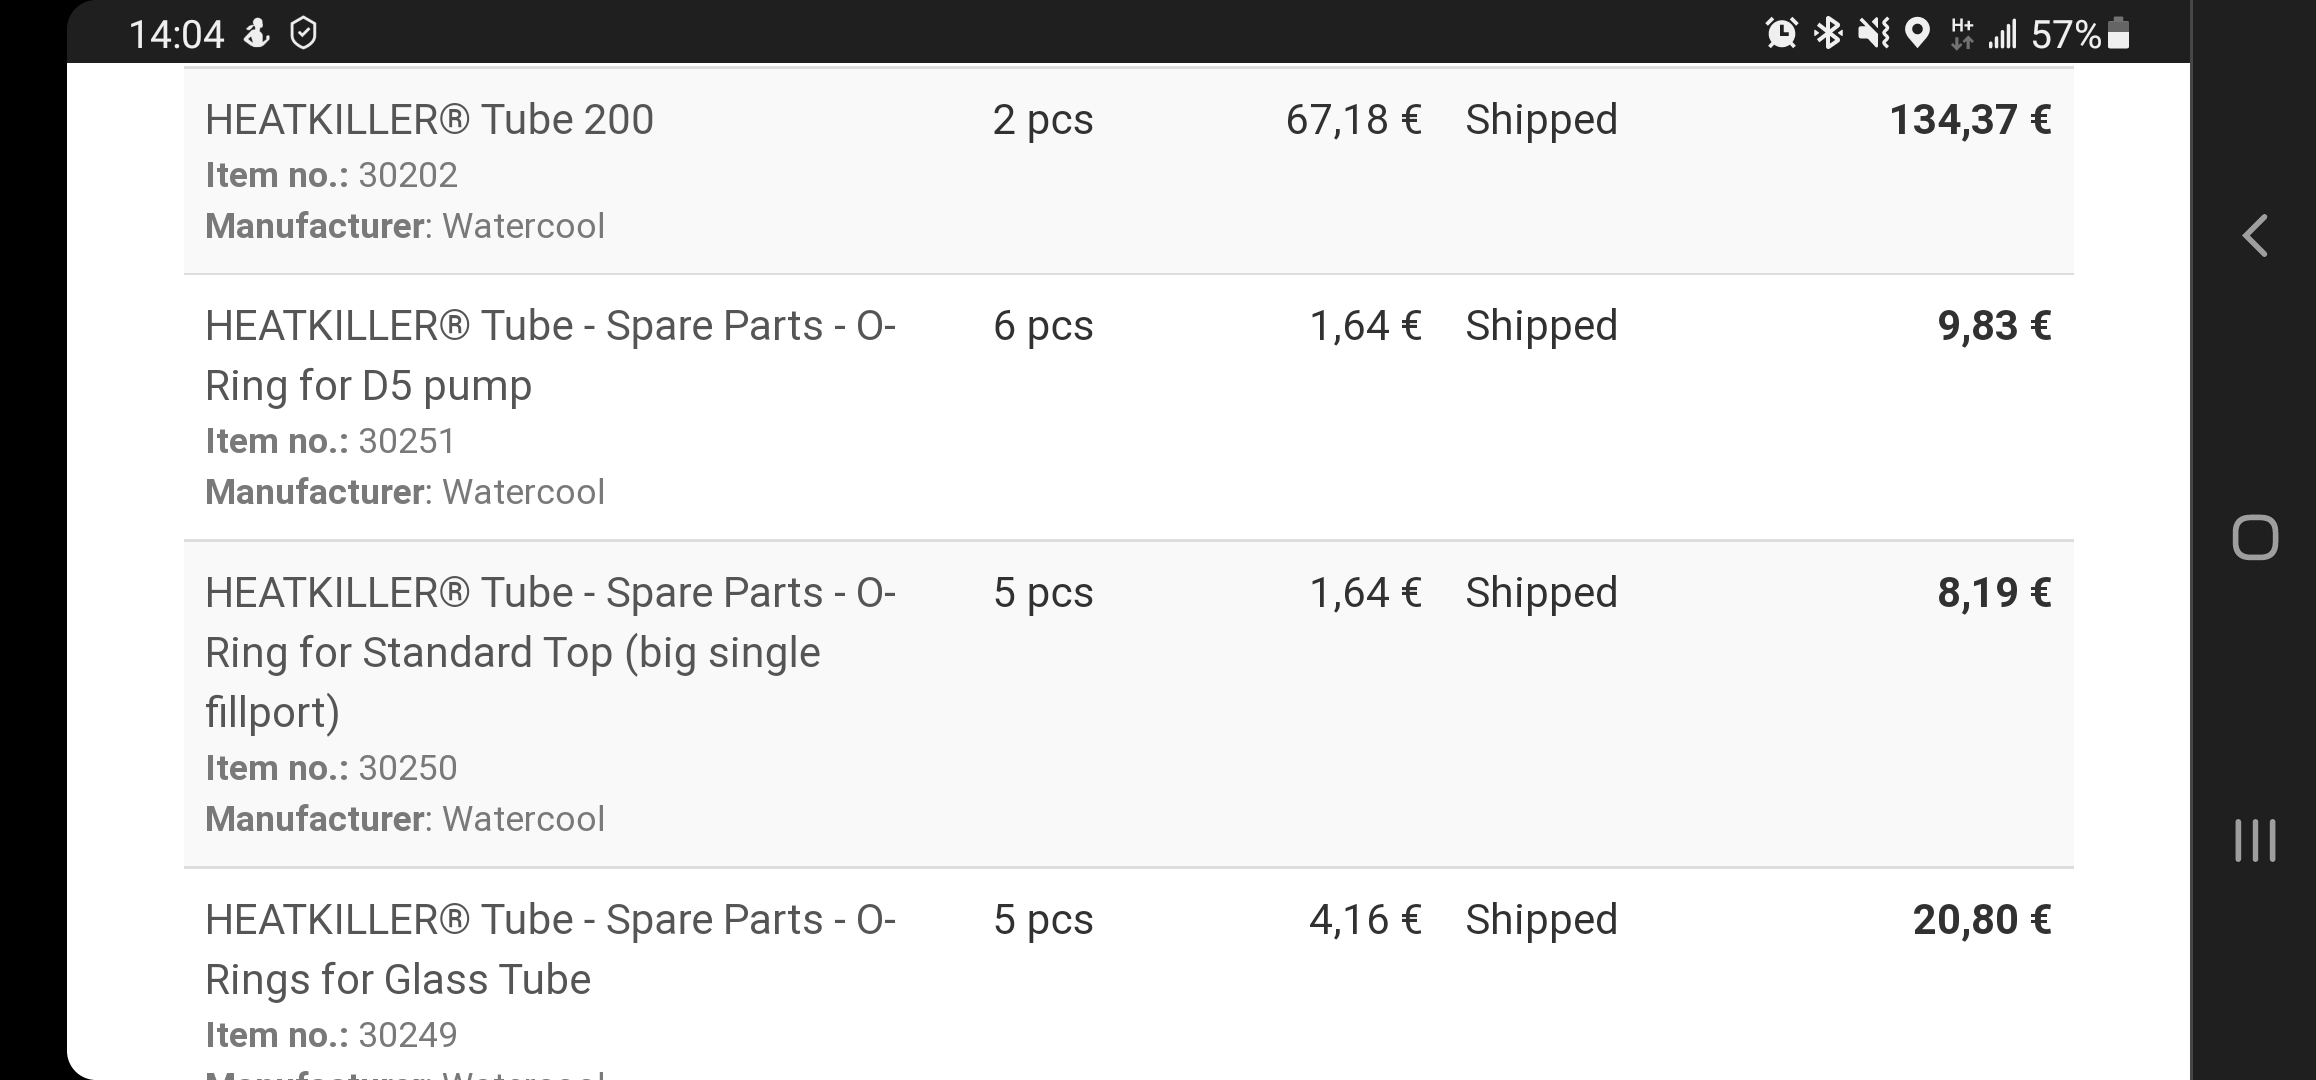The image size is (2316, 1080).
Task: Tap the muted sound status icon
Action: coord(1873,34)
